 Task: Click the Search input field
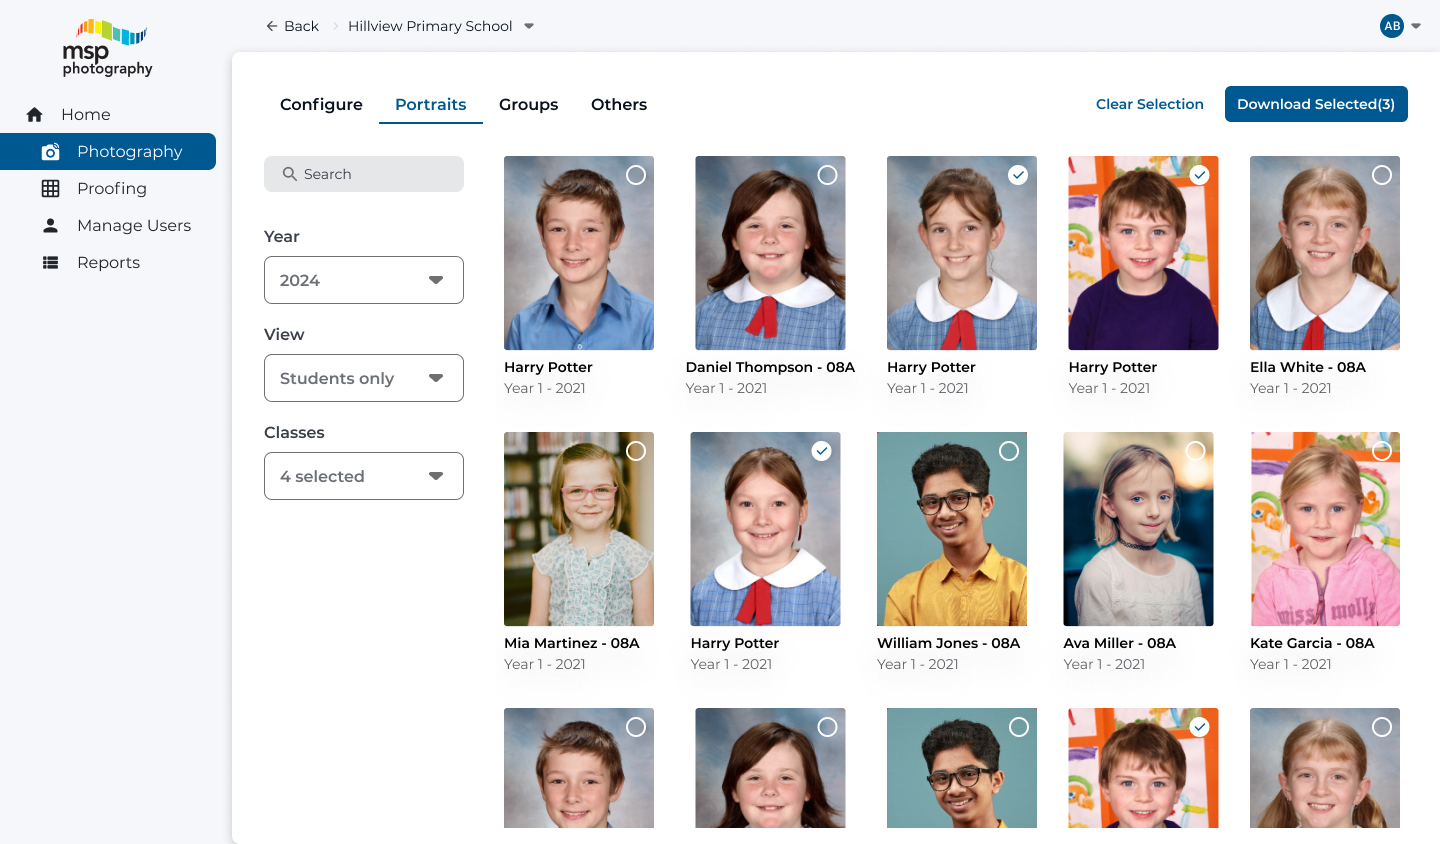(364, 174)
